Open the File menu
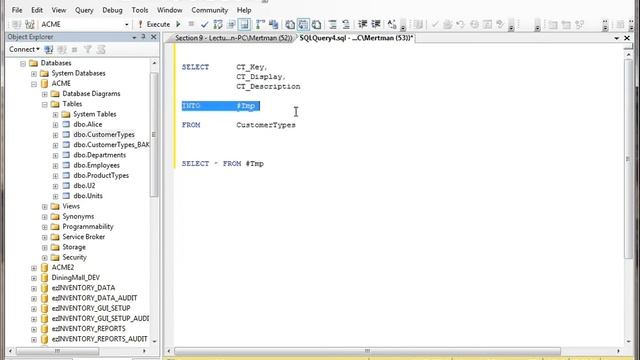Image resolution: width=640 pixels, height=360 pixels. click(17, 10)
